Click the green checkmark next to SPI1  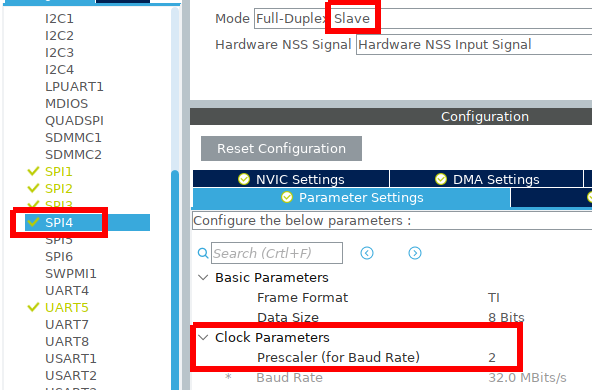click(x=33, y=171)
